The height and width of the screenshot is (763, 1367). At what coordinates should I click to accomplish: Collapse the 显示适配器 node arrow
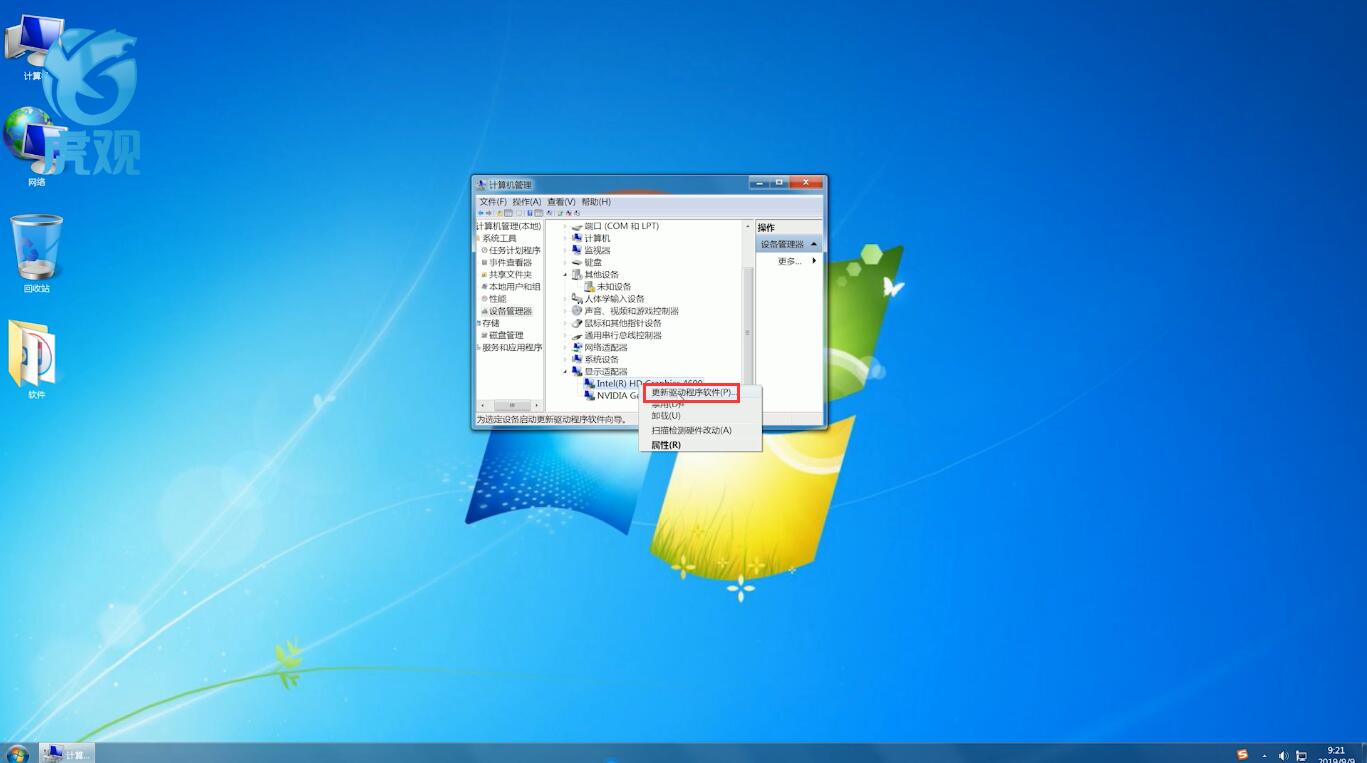click(565, 371)
